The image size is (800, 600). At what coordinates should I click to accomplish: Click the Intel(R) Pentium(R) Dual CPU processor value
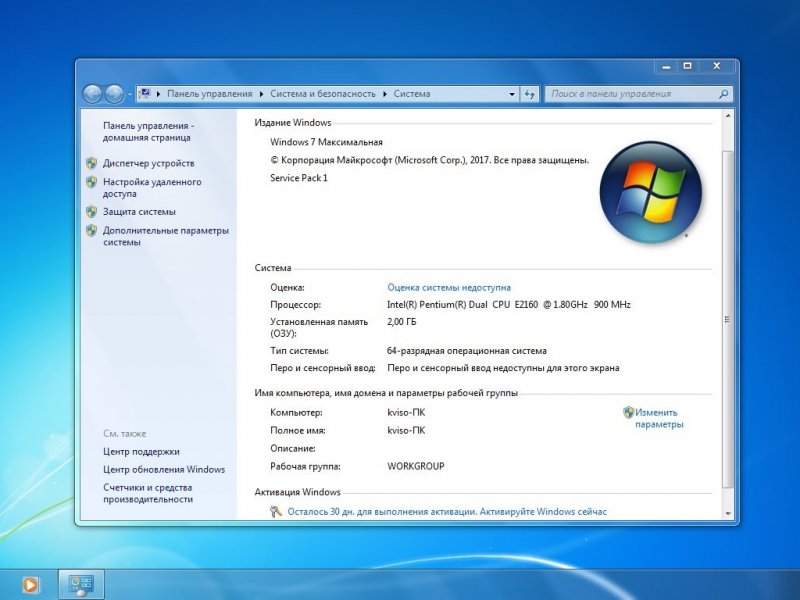point(509,305)
